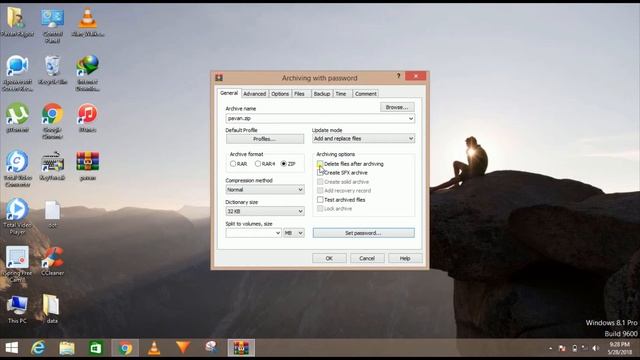
Task: Switch to Chrome in the taskbar
Action: 125,348
